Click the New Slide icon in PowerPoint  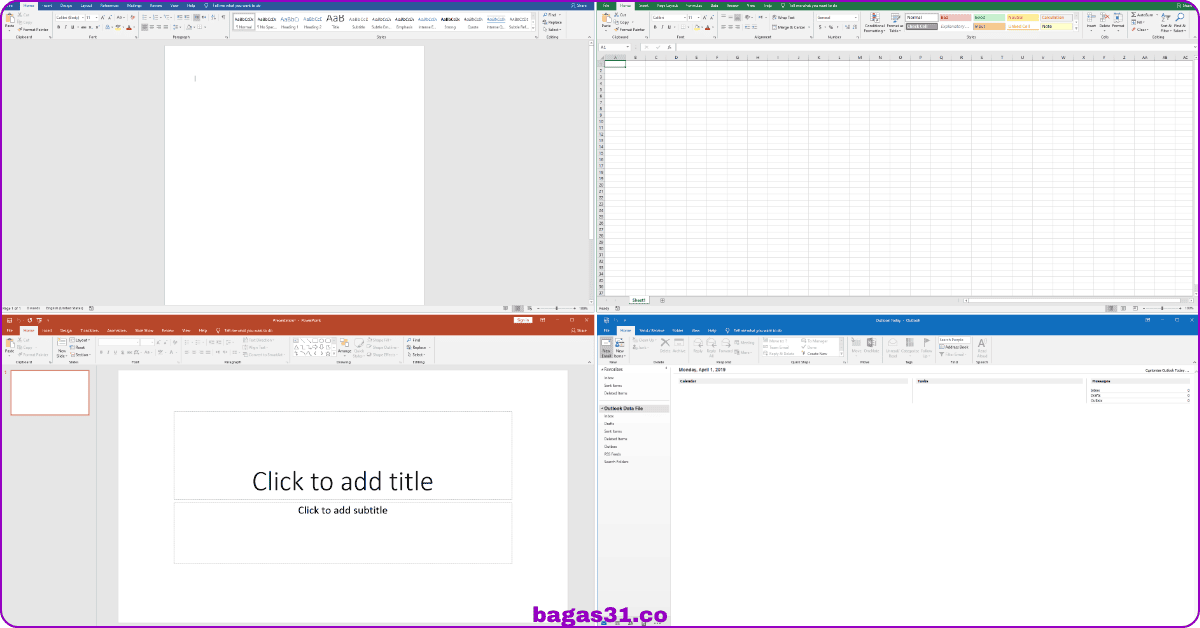coord(62,343)
